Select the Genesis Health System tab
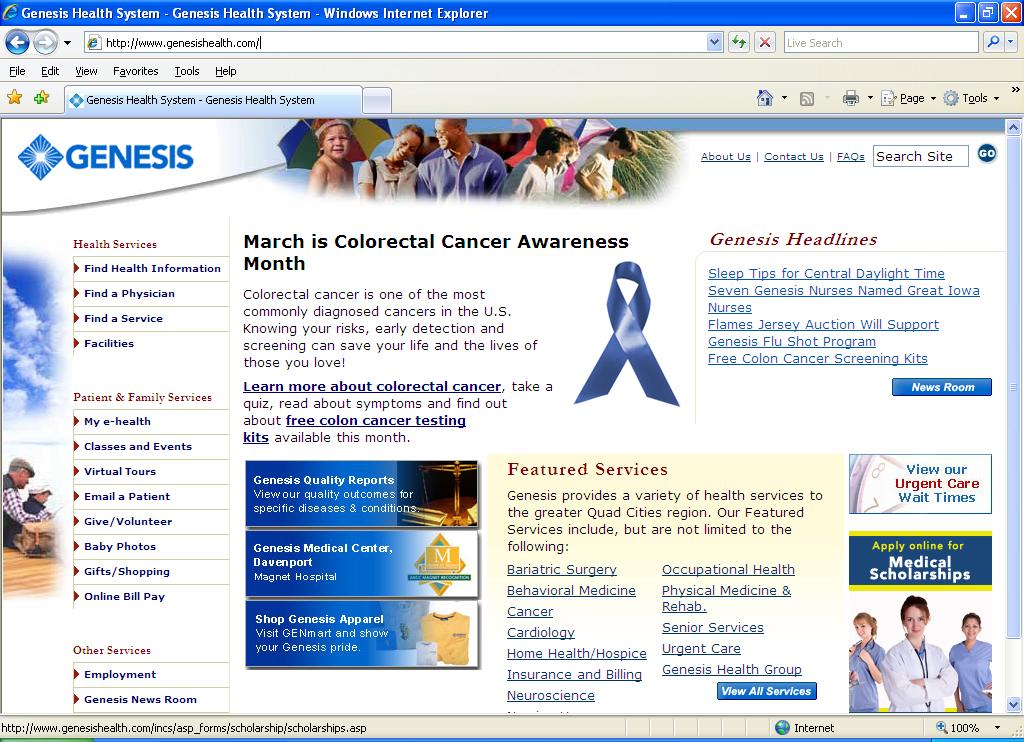 [x=213, y=100]
